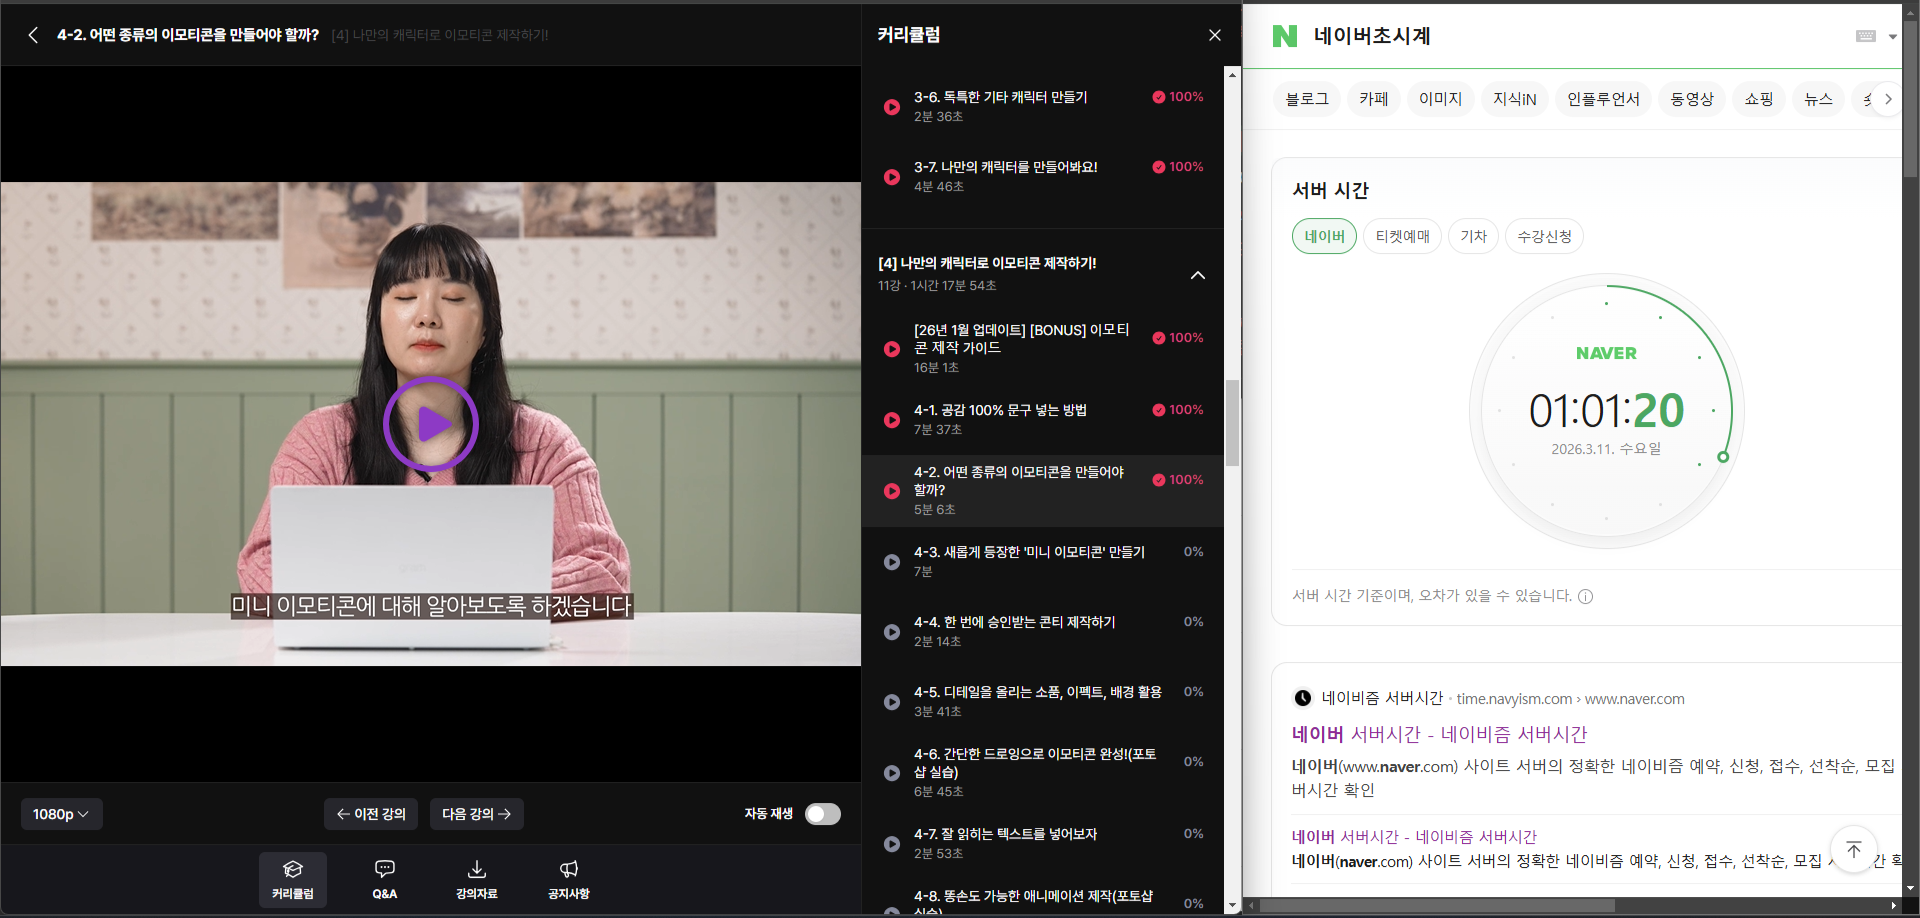
Task: Open the 1080p quality dropdown
Action: pyautogui.click(x=61, y=814)
